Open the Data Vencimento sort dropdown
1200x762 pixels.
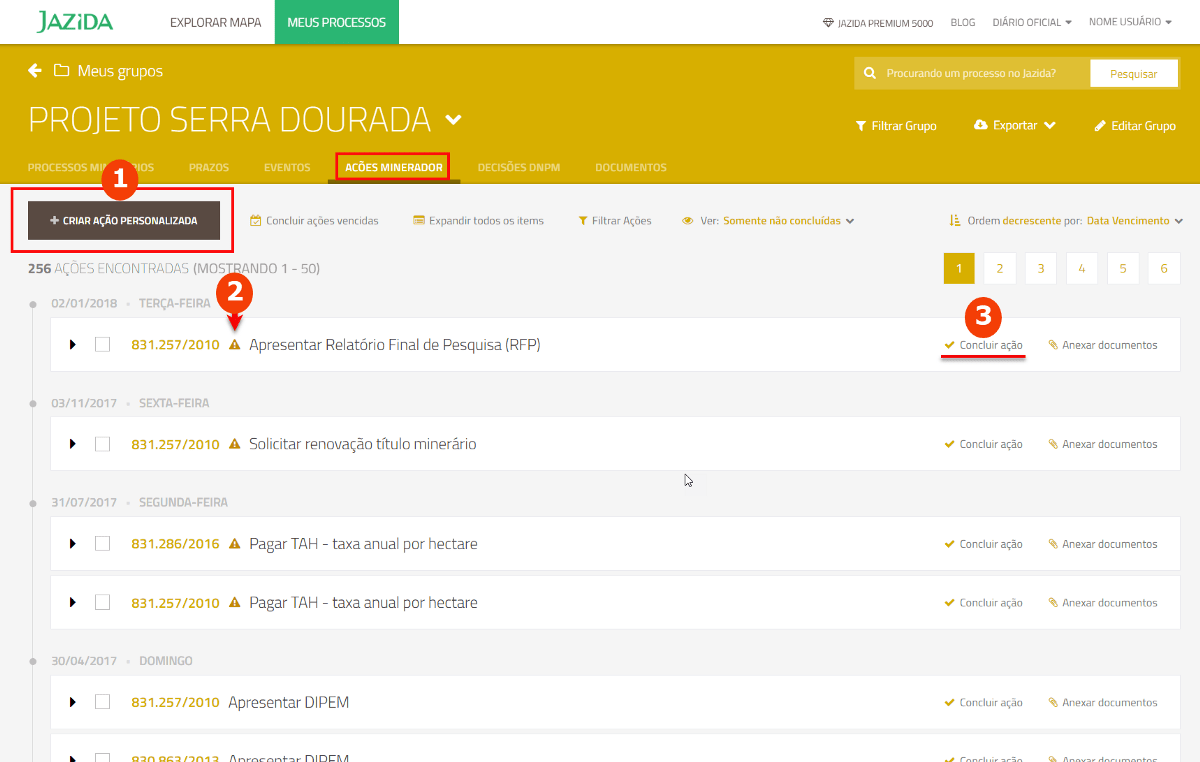[1134, 221]
